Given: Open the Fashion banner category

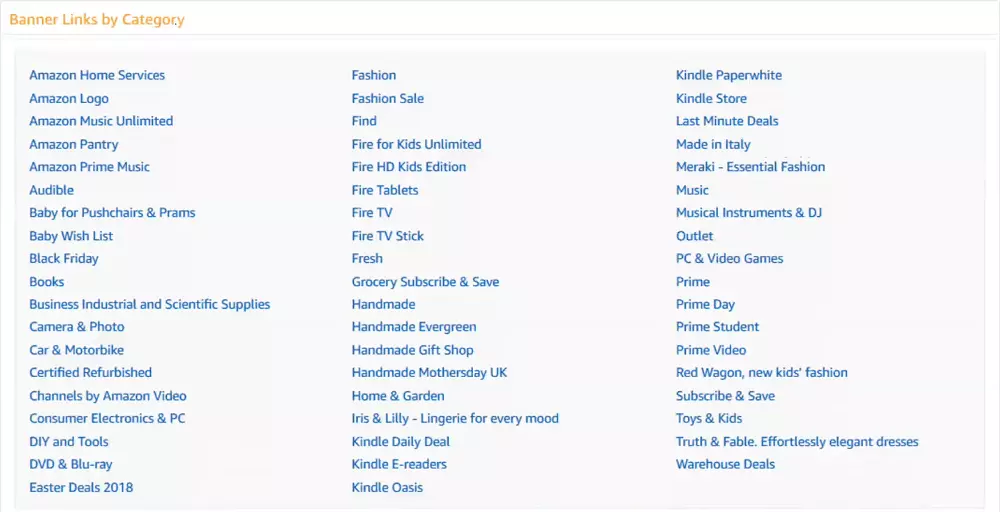Looking at the screenshot, I should [x=374, y=75].
